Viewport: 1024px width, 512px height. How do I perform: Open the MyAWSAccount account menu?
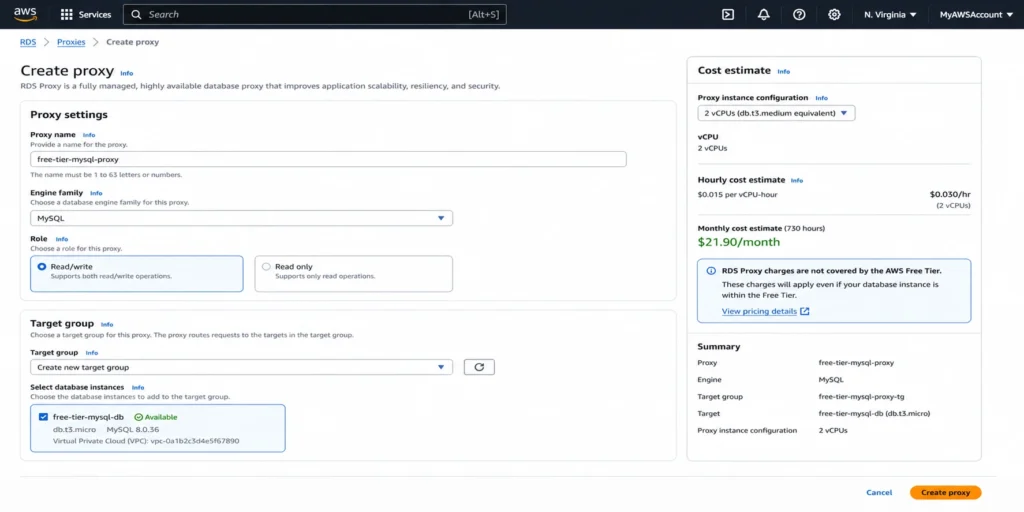coord(976,14)
